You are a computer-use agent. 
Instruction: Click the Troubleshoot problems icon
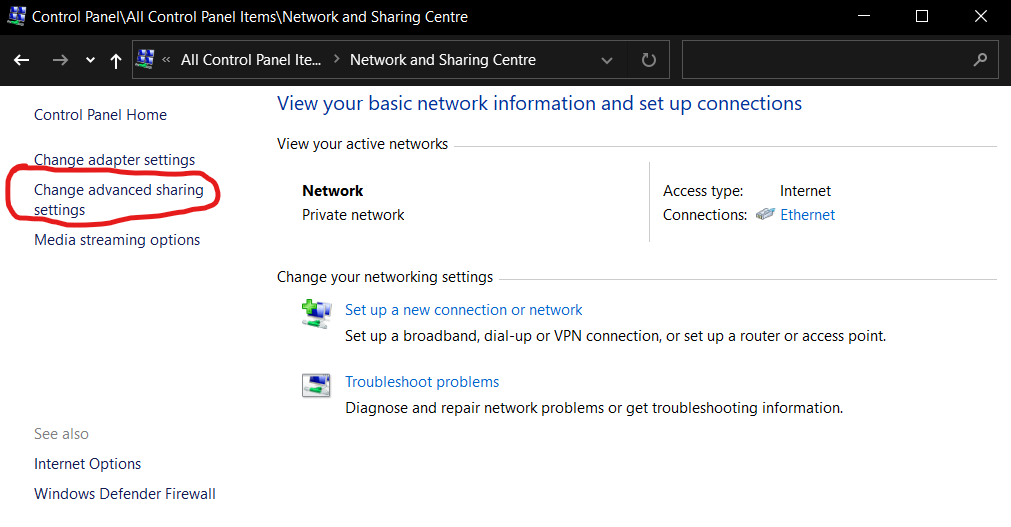click(317, 385)
